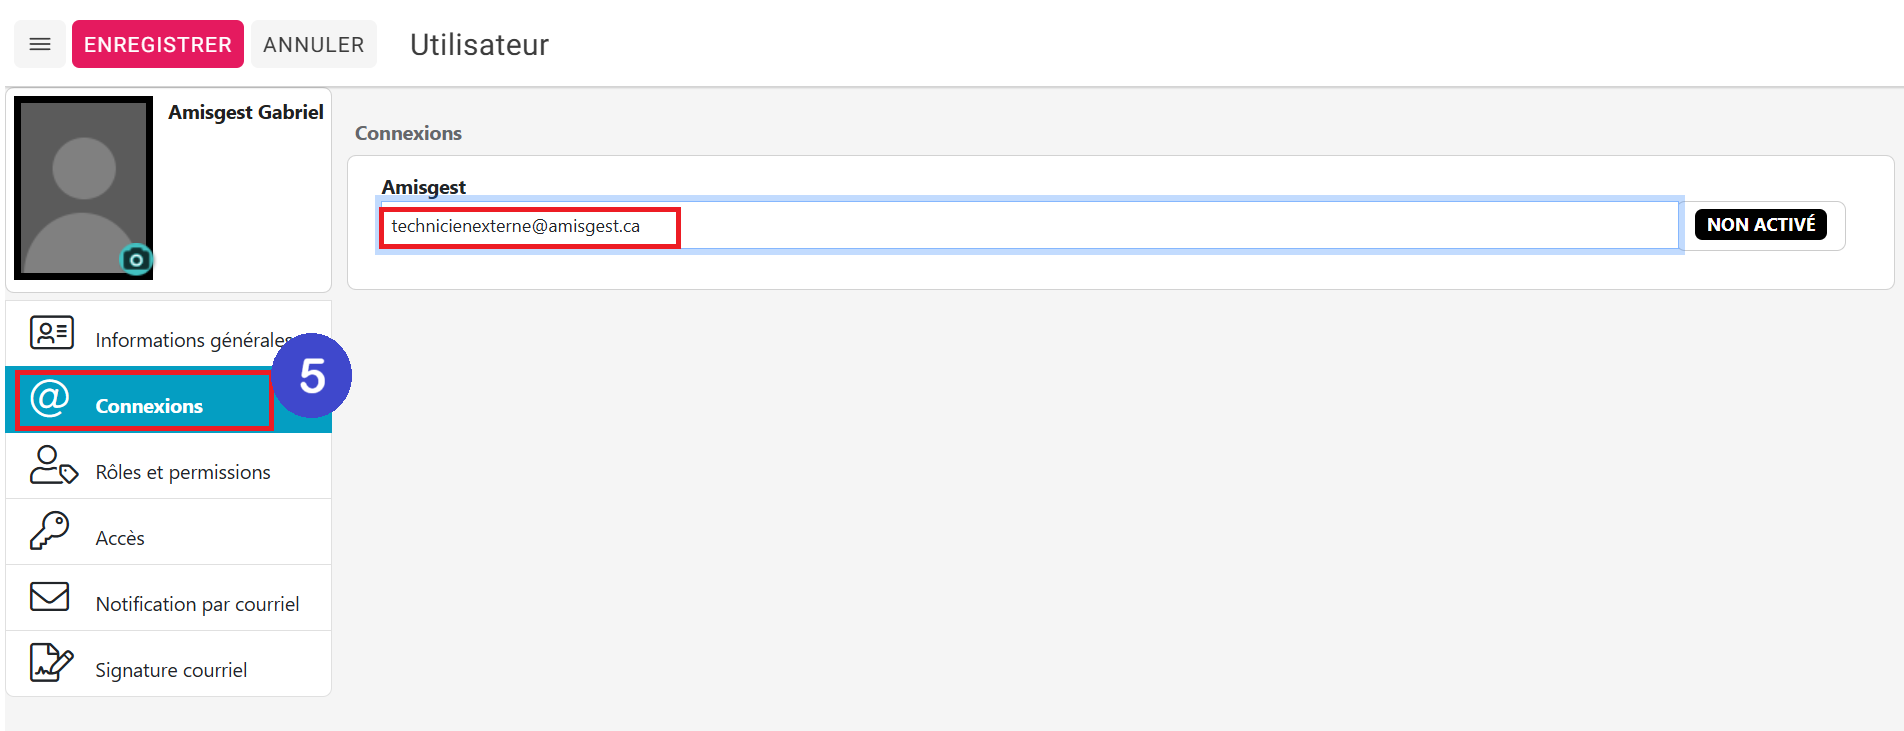Click the envelope icon for Notification
The width and height of the screenshot is (1904, 731).
pos(50,597)
